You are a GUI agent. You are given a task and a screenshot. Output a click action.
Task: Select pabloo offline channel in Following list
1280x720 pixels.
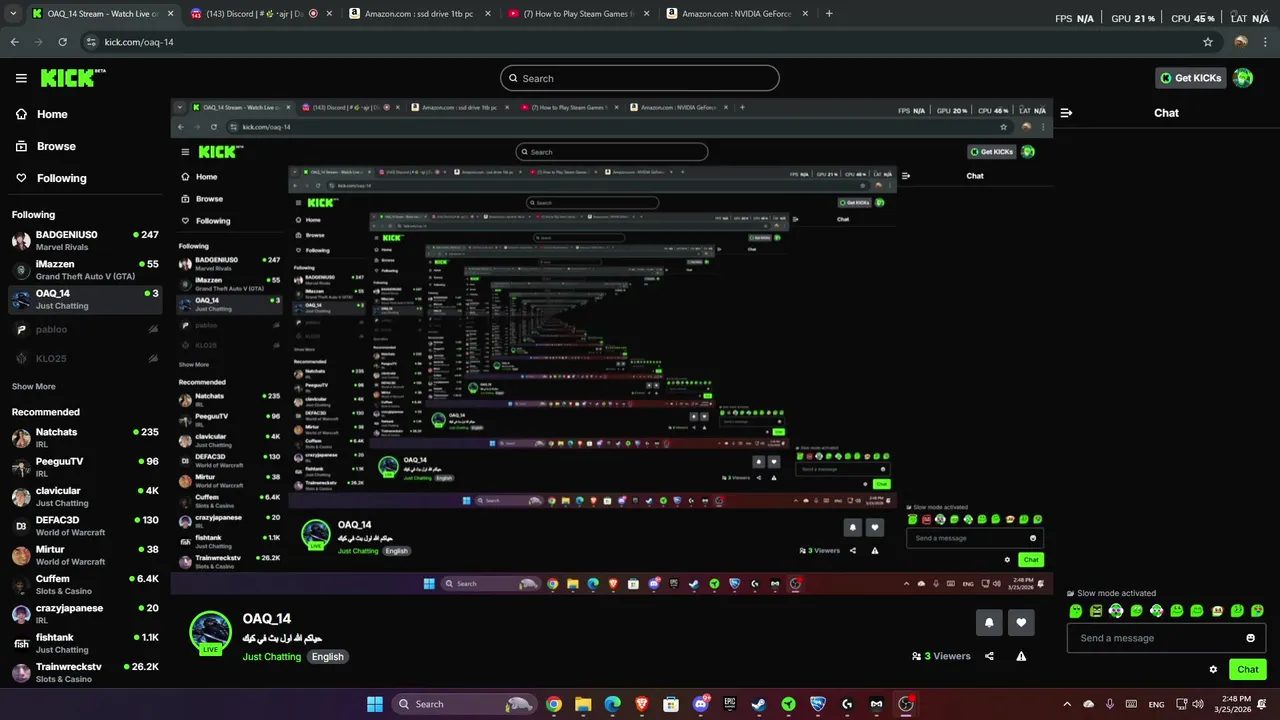(85, 329)
